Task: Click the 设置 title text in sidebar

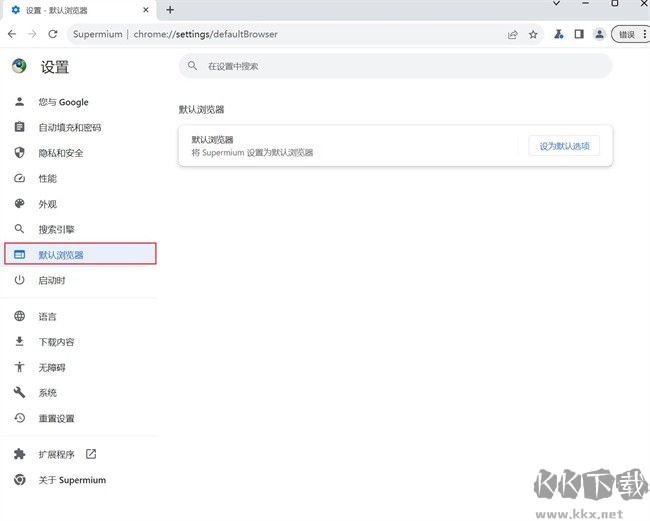Action: click(x=55, y=67)
